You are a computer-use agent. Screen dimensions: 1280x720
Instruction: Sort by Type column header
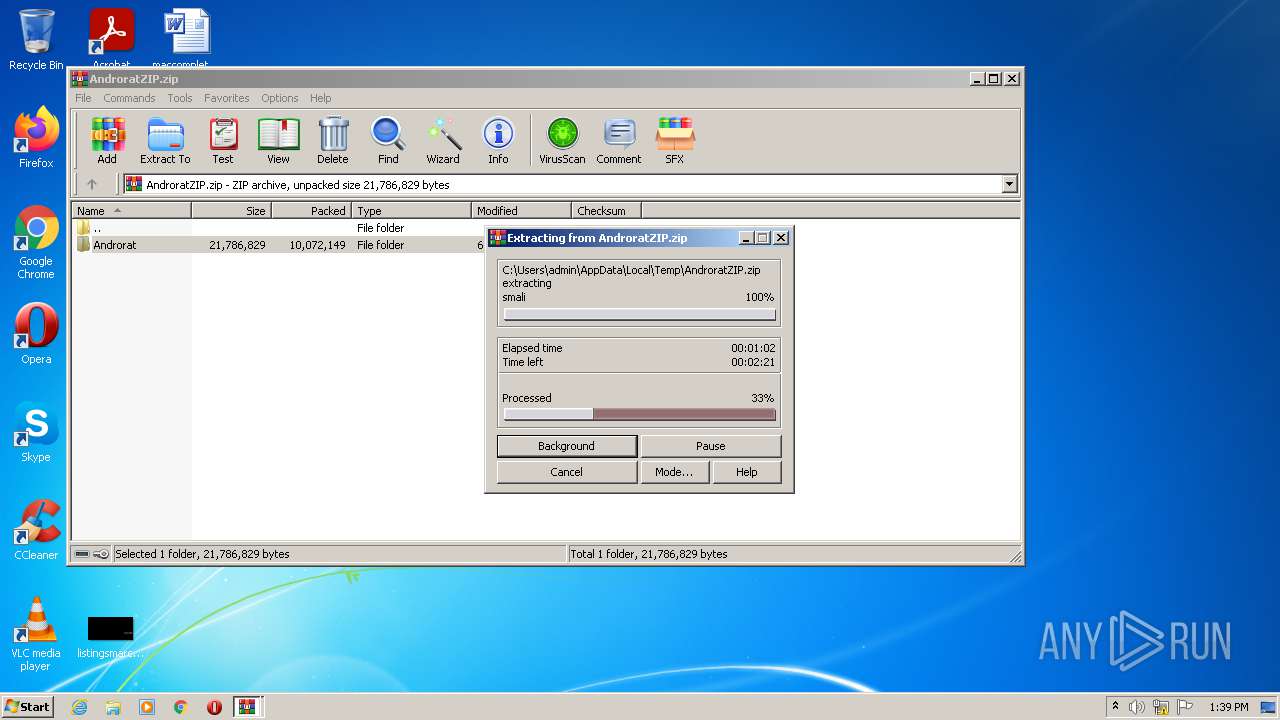click(x=411, y=211)
